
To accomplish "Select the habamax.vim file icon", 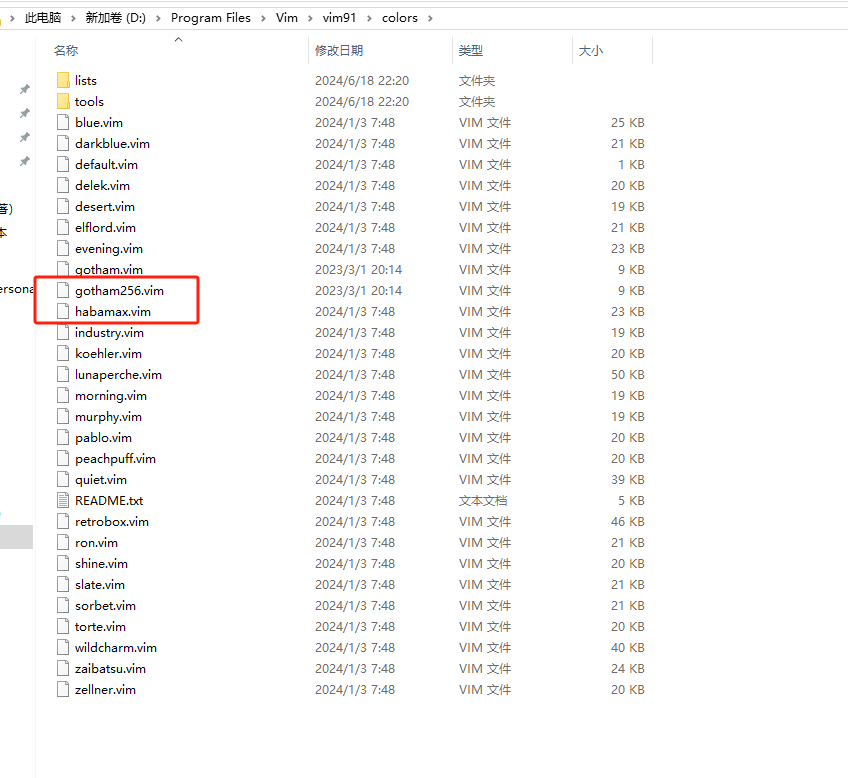I will coord(63,311).
